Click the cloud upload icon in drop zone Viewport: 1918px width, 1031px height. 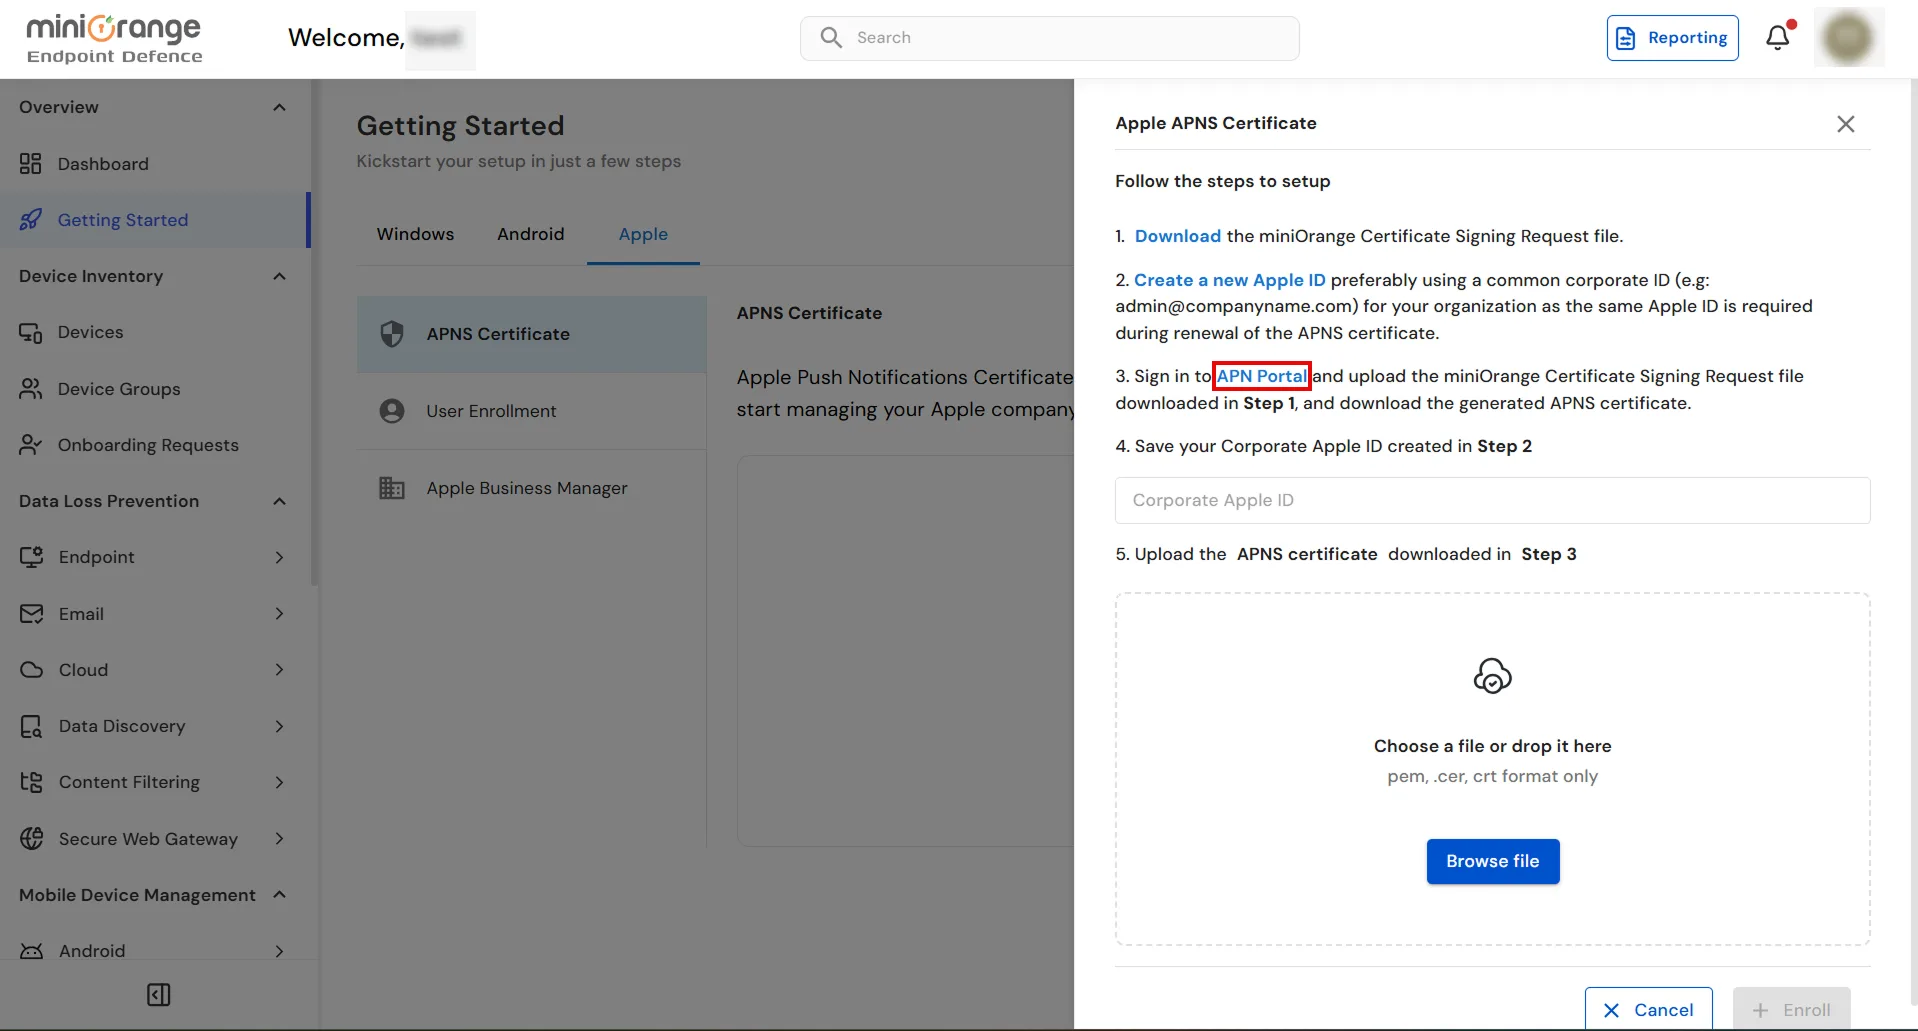[x=1492, y=676]
